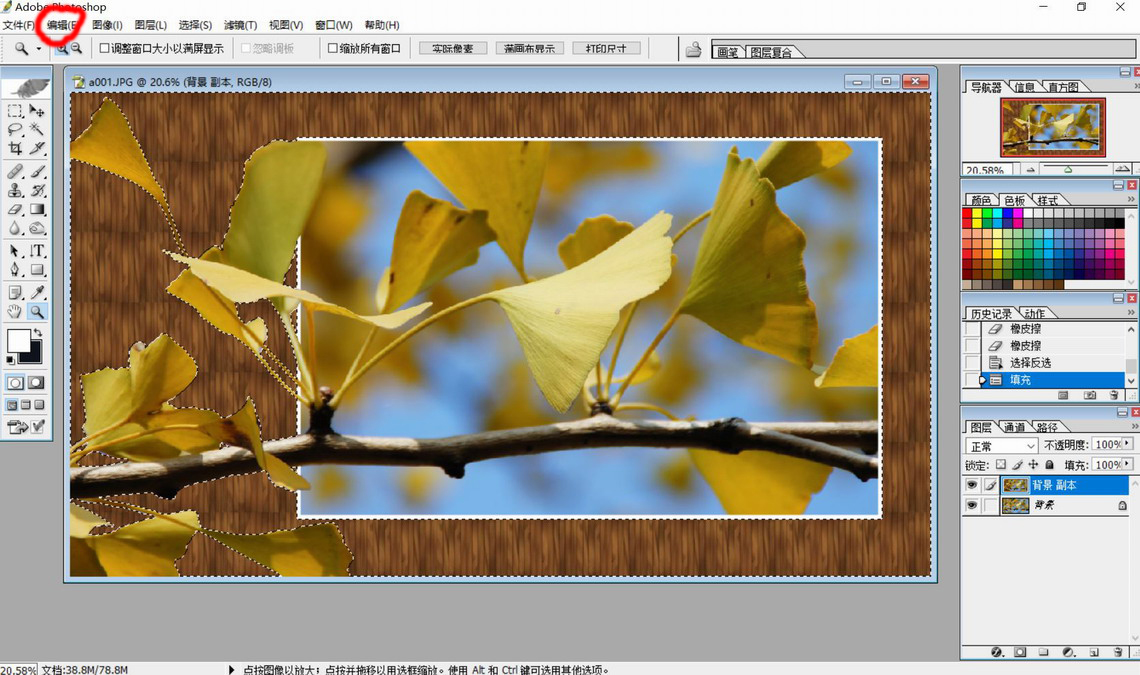Expand the layer opacity (不透明度) slider arrow
Screen dimensions: 1140x675
pyautogui.click(x=1127, y=444)
